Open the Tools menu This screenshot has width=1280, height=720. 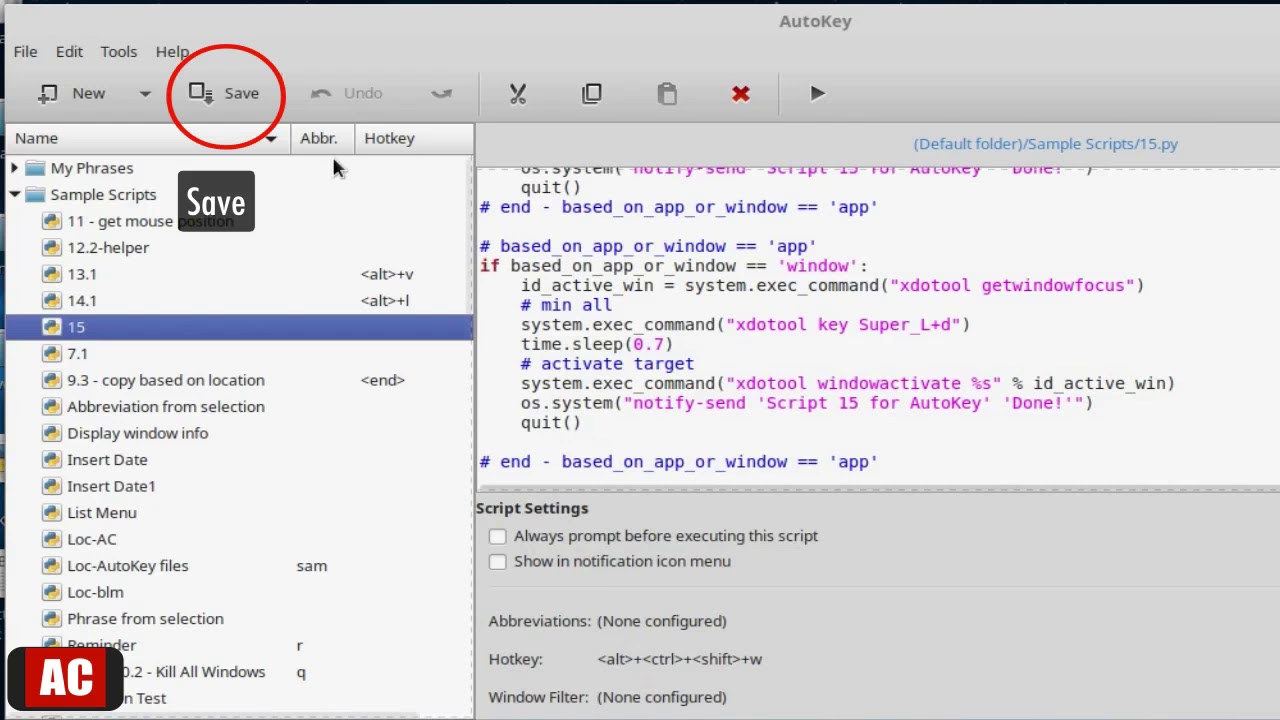tap(118, 52)
